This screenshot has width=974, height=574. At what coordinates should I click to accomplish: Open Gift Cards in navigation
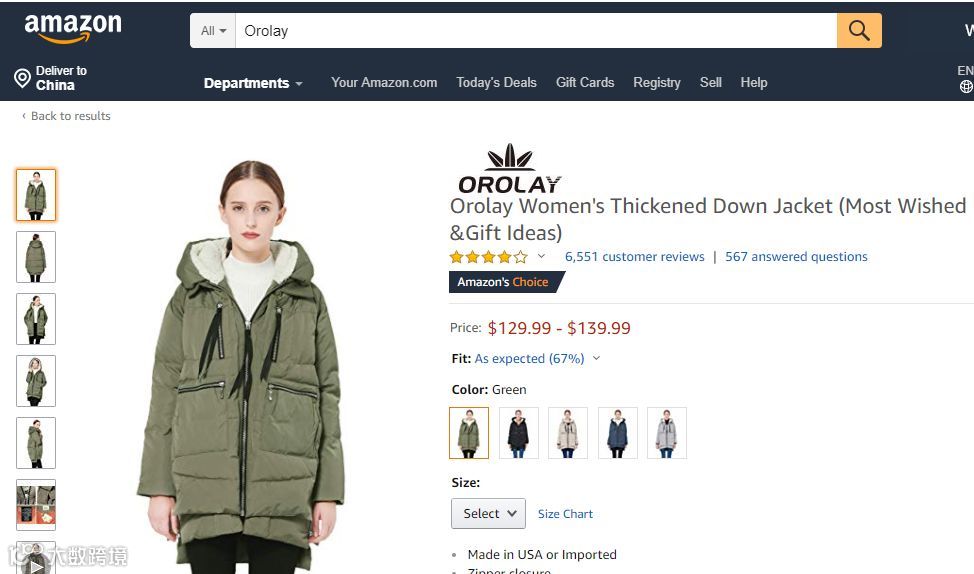click(585, 82)
